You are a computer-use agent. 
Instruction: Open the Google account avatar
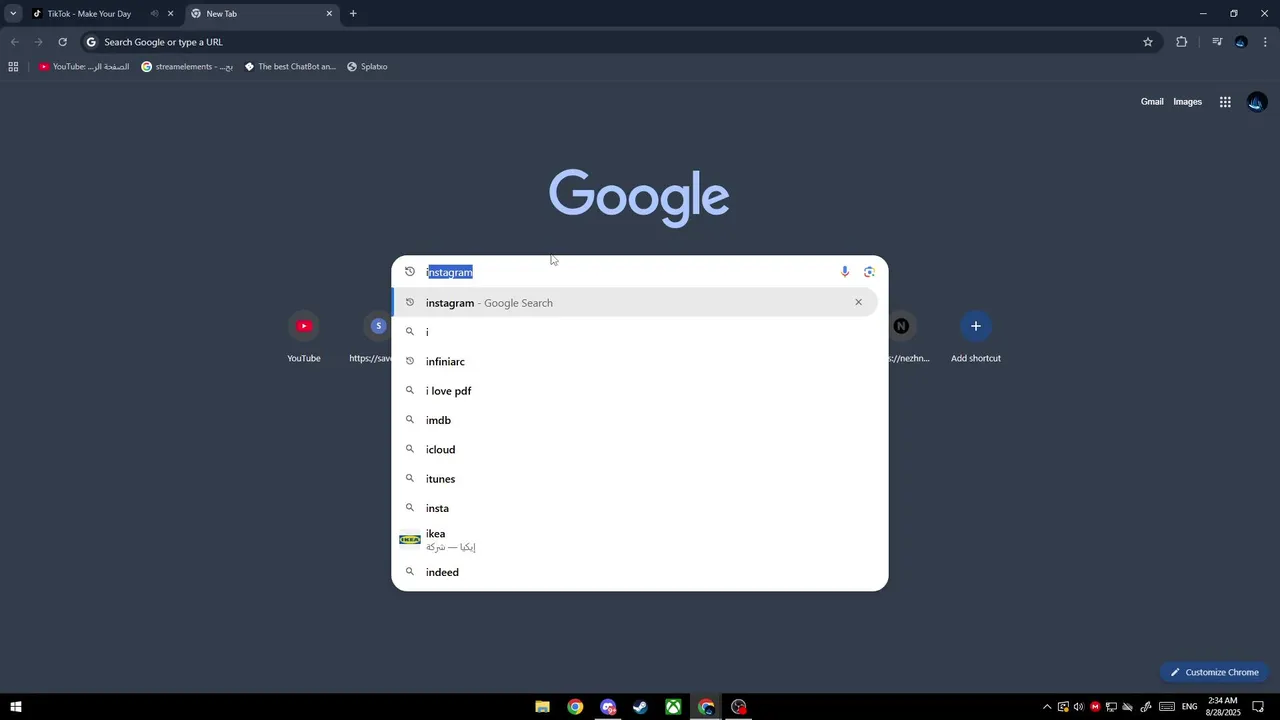[x=1257, y=102]
